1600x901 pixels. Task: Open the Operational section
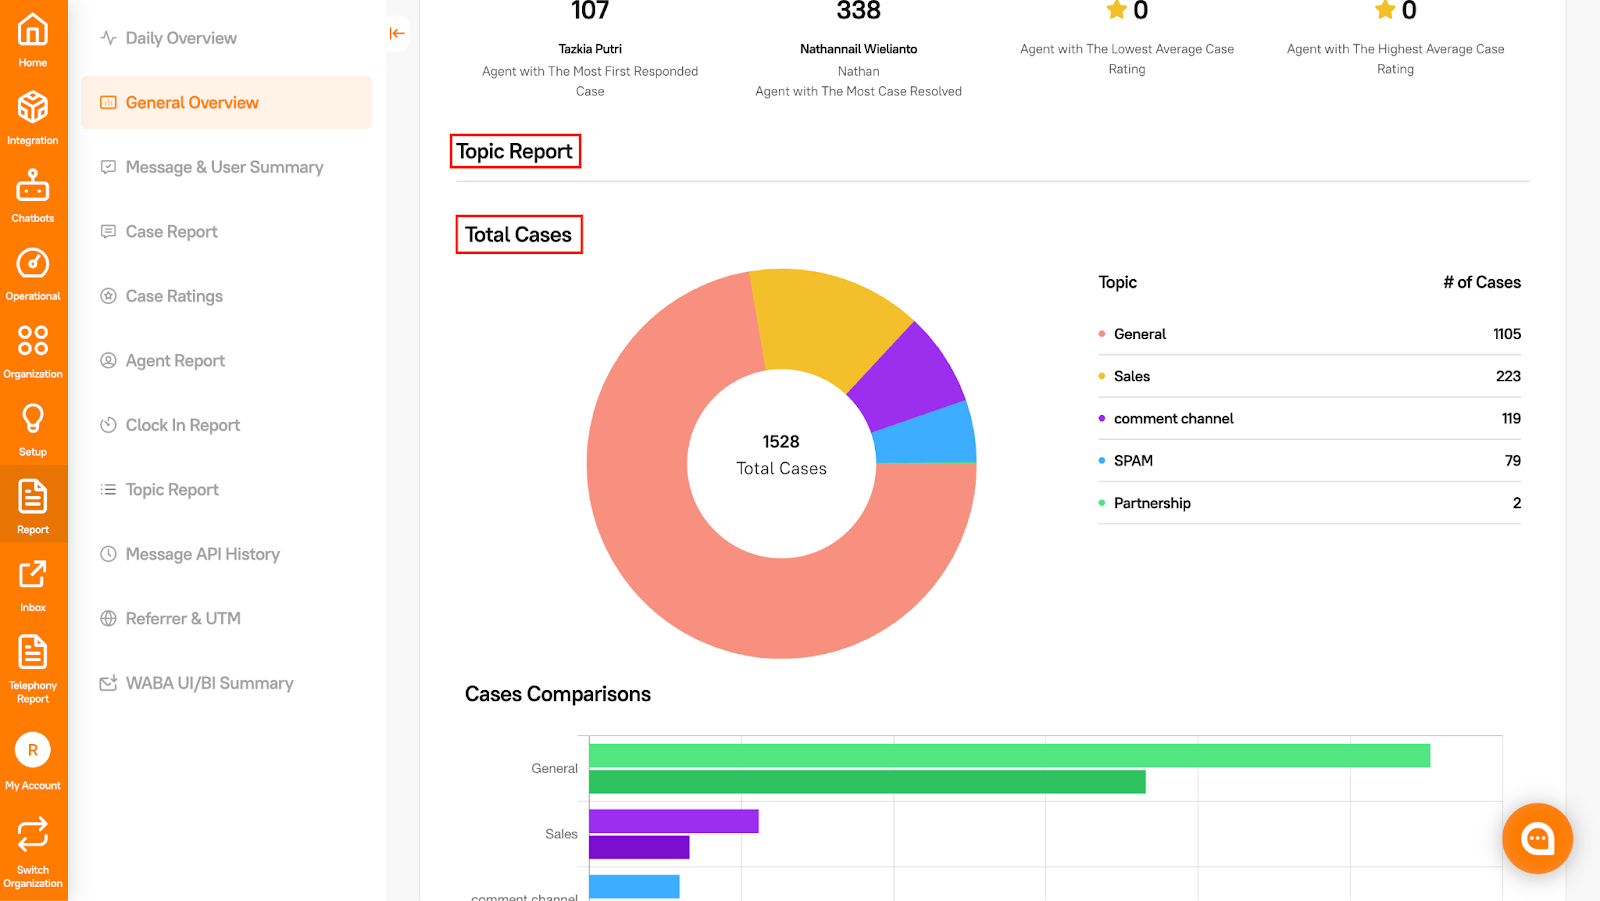33,273
